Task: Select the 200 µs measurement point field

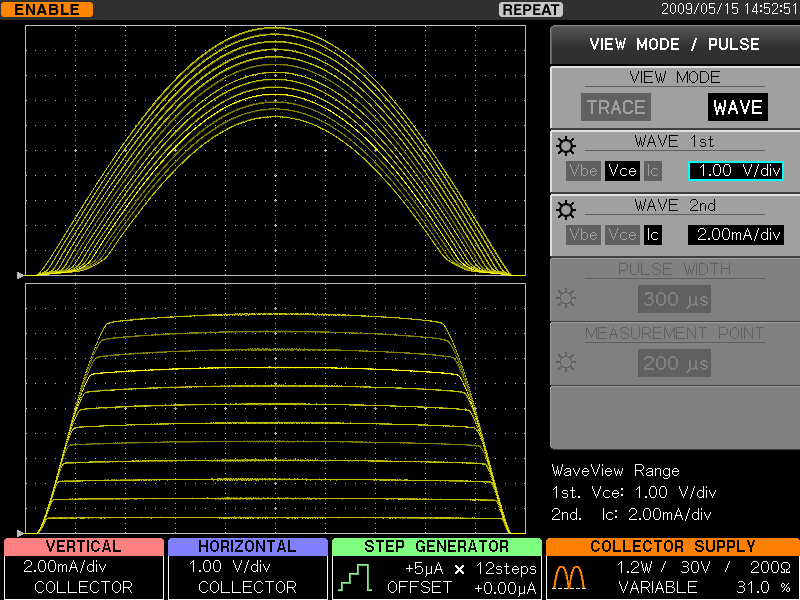Action: tap(674, 363)
